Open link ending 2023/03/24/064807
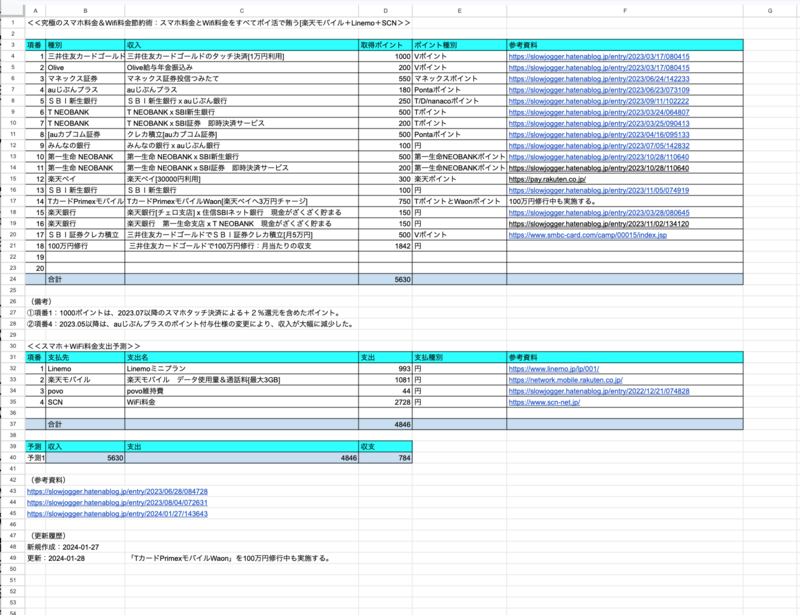 pos(598,112)
